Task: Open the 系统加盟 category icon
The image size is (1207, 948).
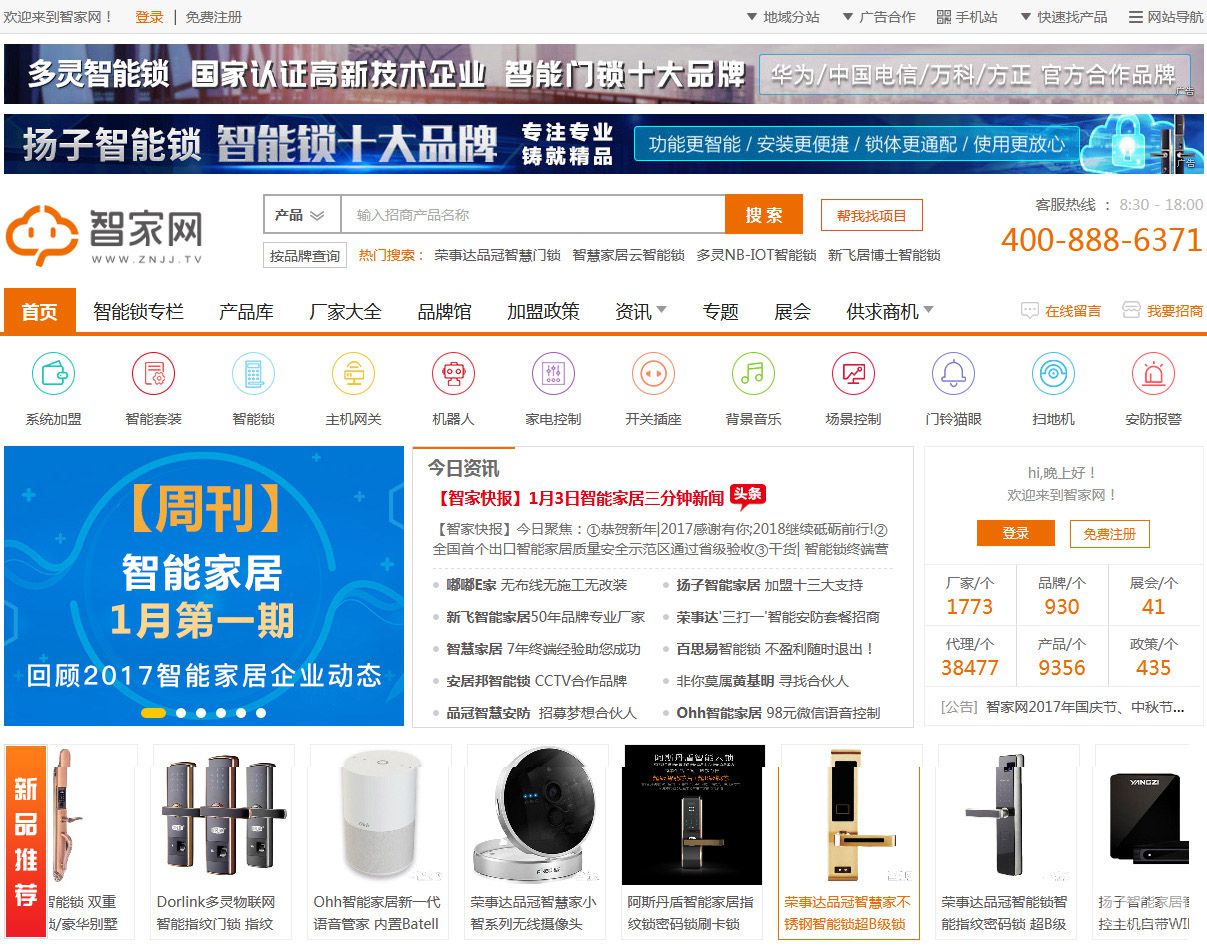Action: [x=54, y=374]
